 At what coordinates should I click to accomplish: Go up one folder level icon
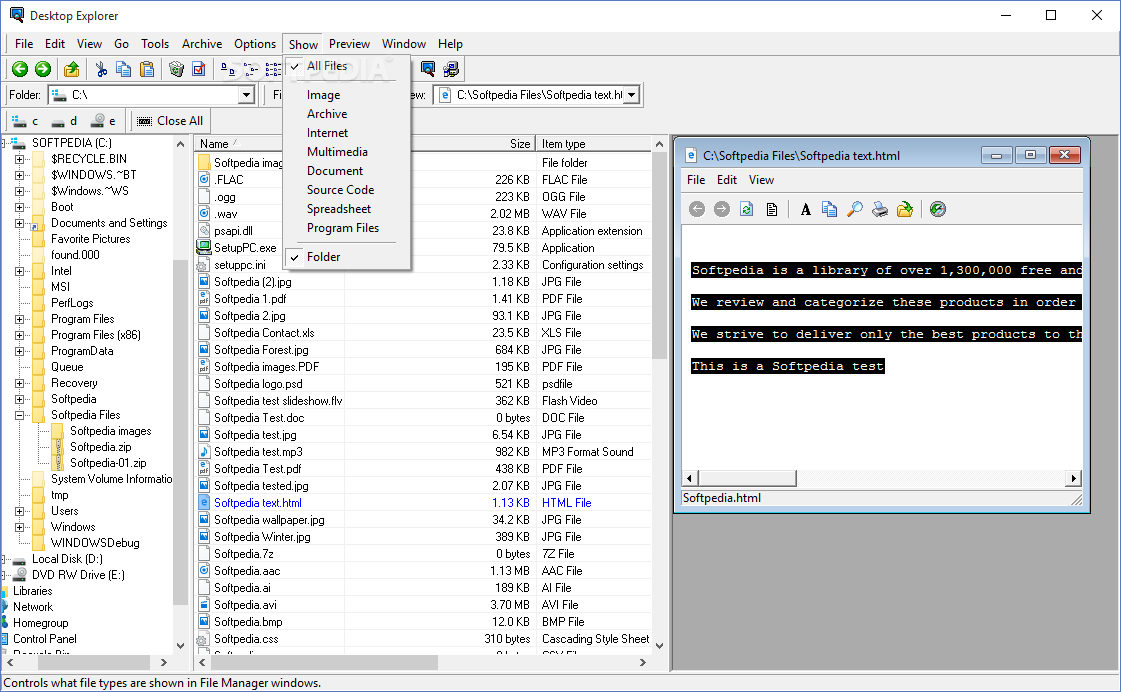click(71, 69)
